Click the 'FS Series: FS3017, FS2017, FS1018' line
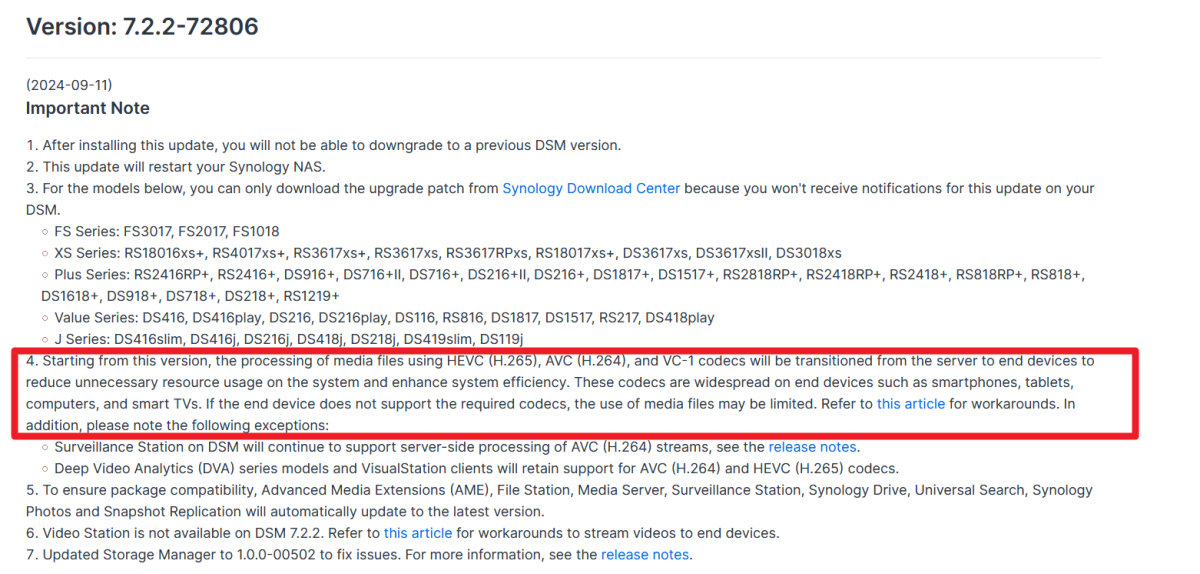 167,231
